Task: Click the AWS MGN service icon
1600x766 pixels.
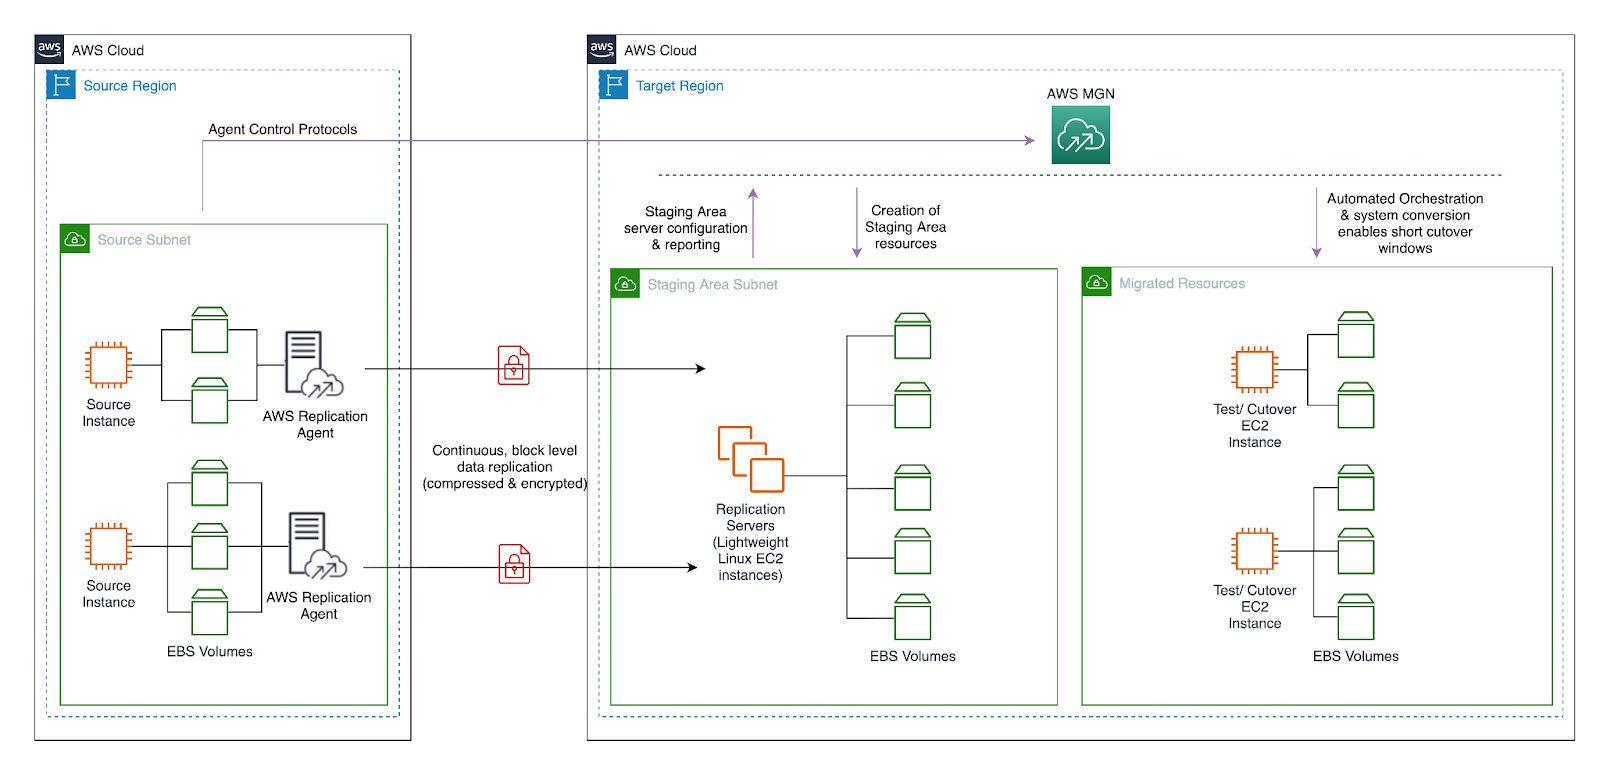Action: point(1080,135)
